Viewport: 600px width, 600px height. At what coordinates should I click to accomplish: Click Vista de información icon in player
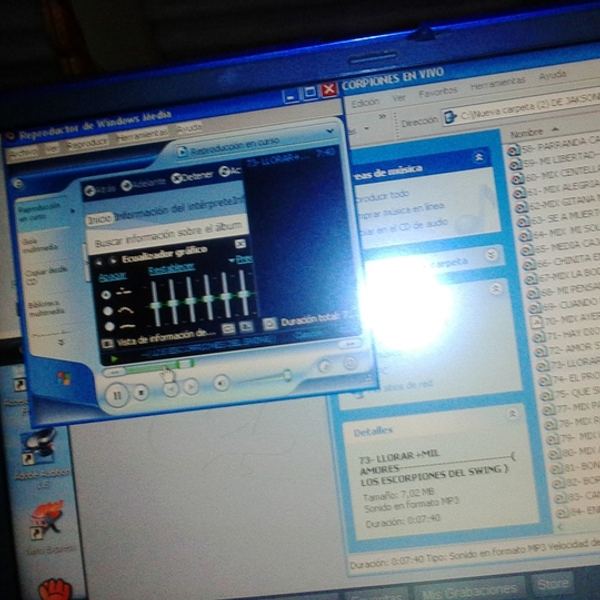click(x=107, y=344)
